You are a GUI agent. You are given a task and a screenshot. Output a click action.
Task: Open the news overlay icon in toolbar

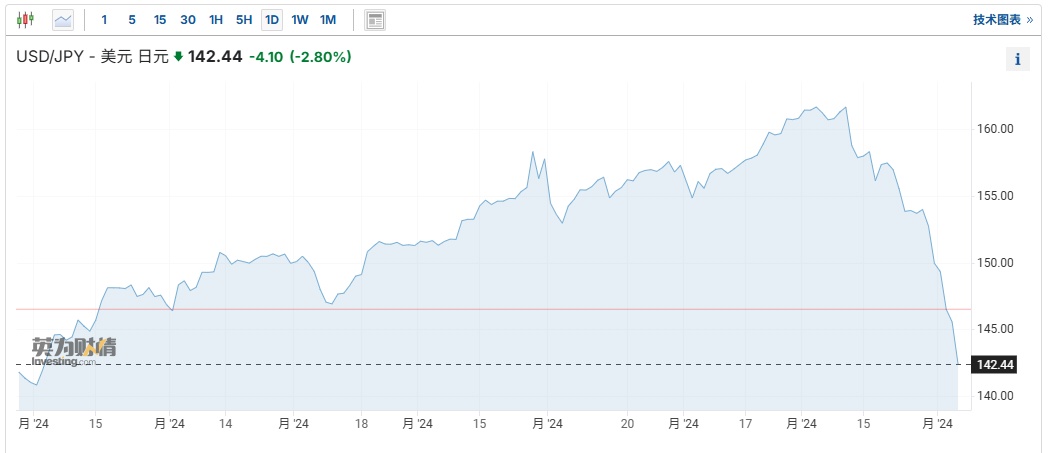pyautogui.click(x=375, y=19)
